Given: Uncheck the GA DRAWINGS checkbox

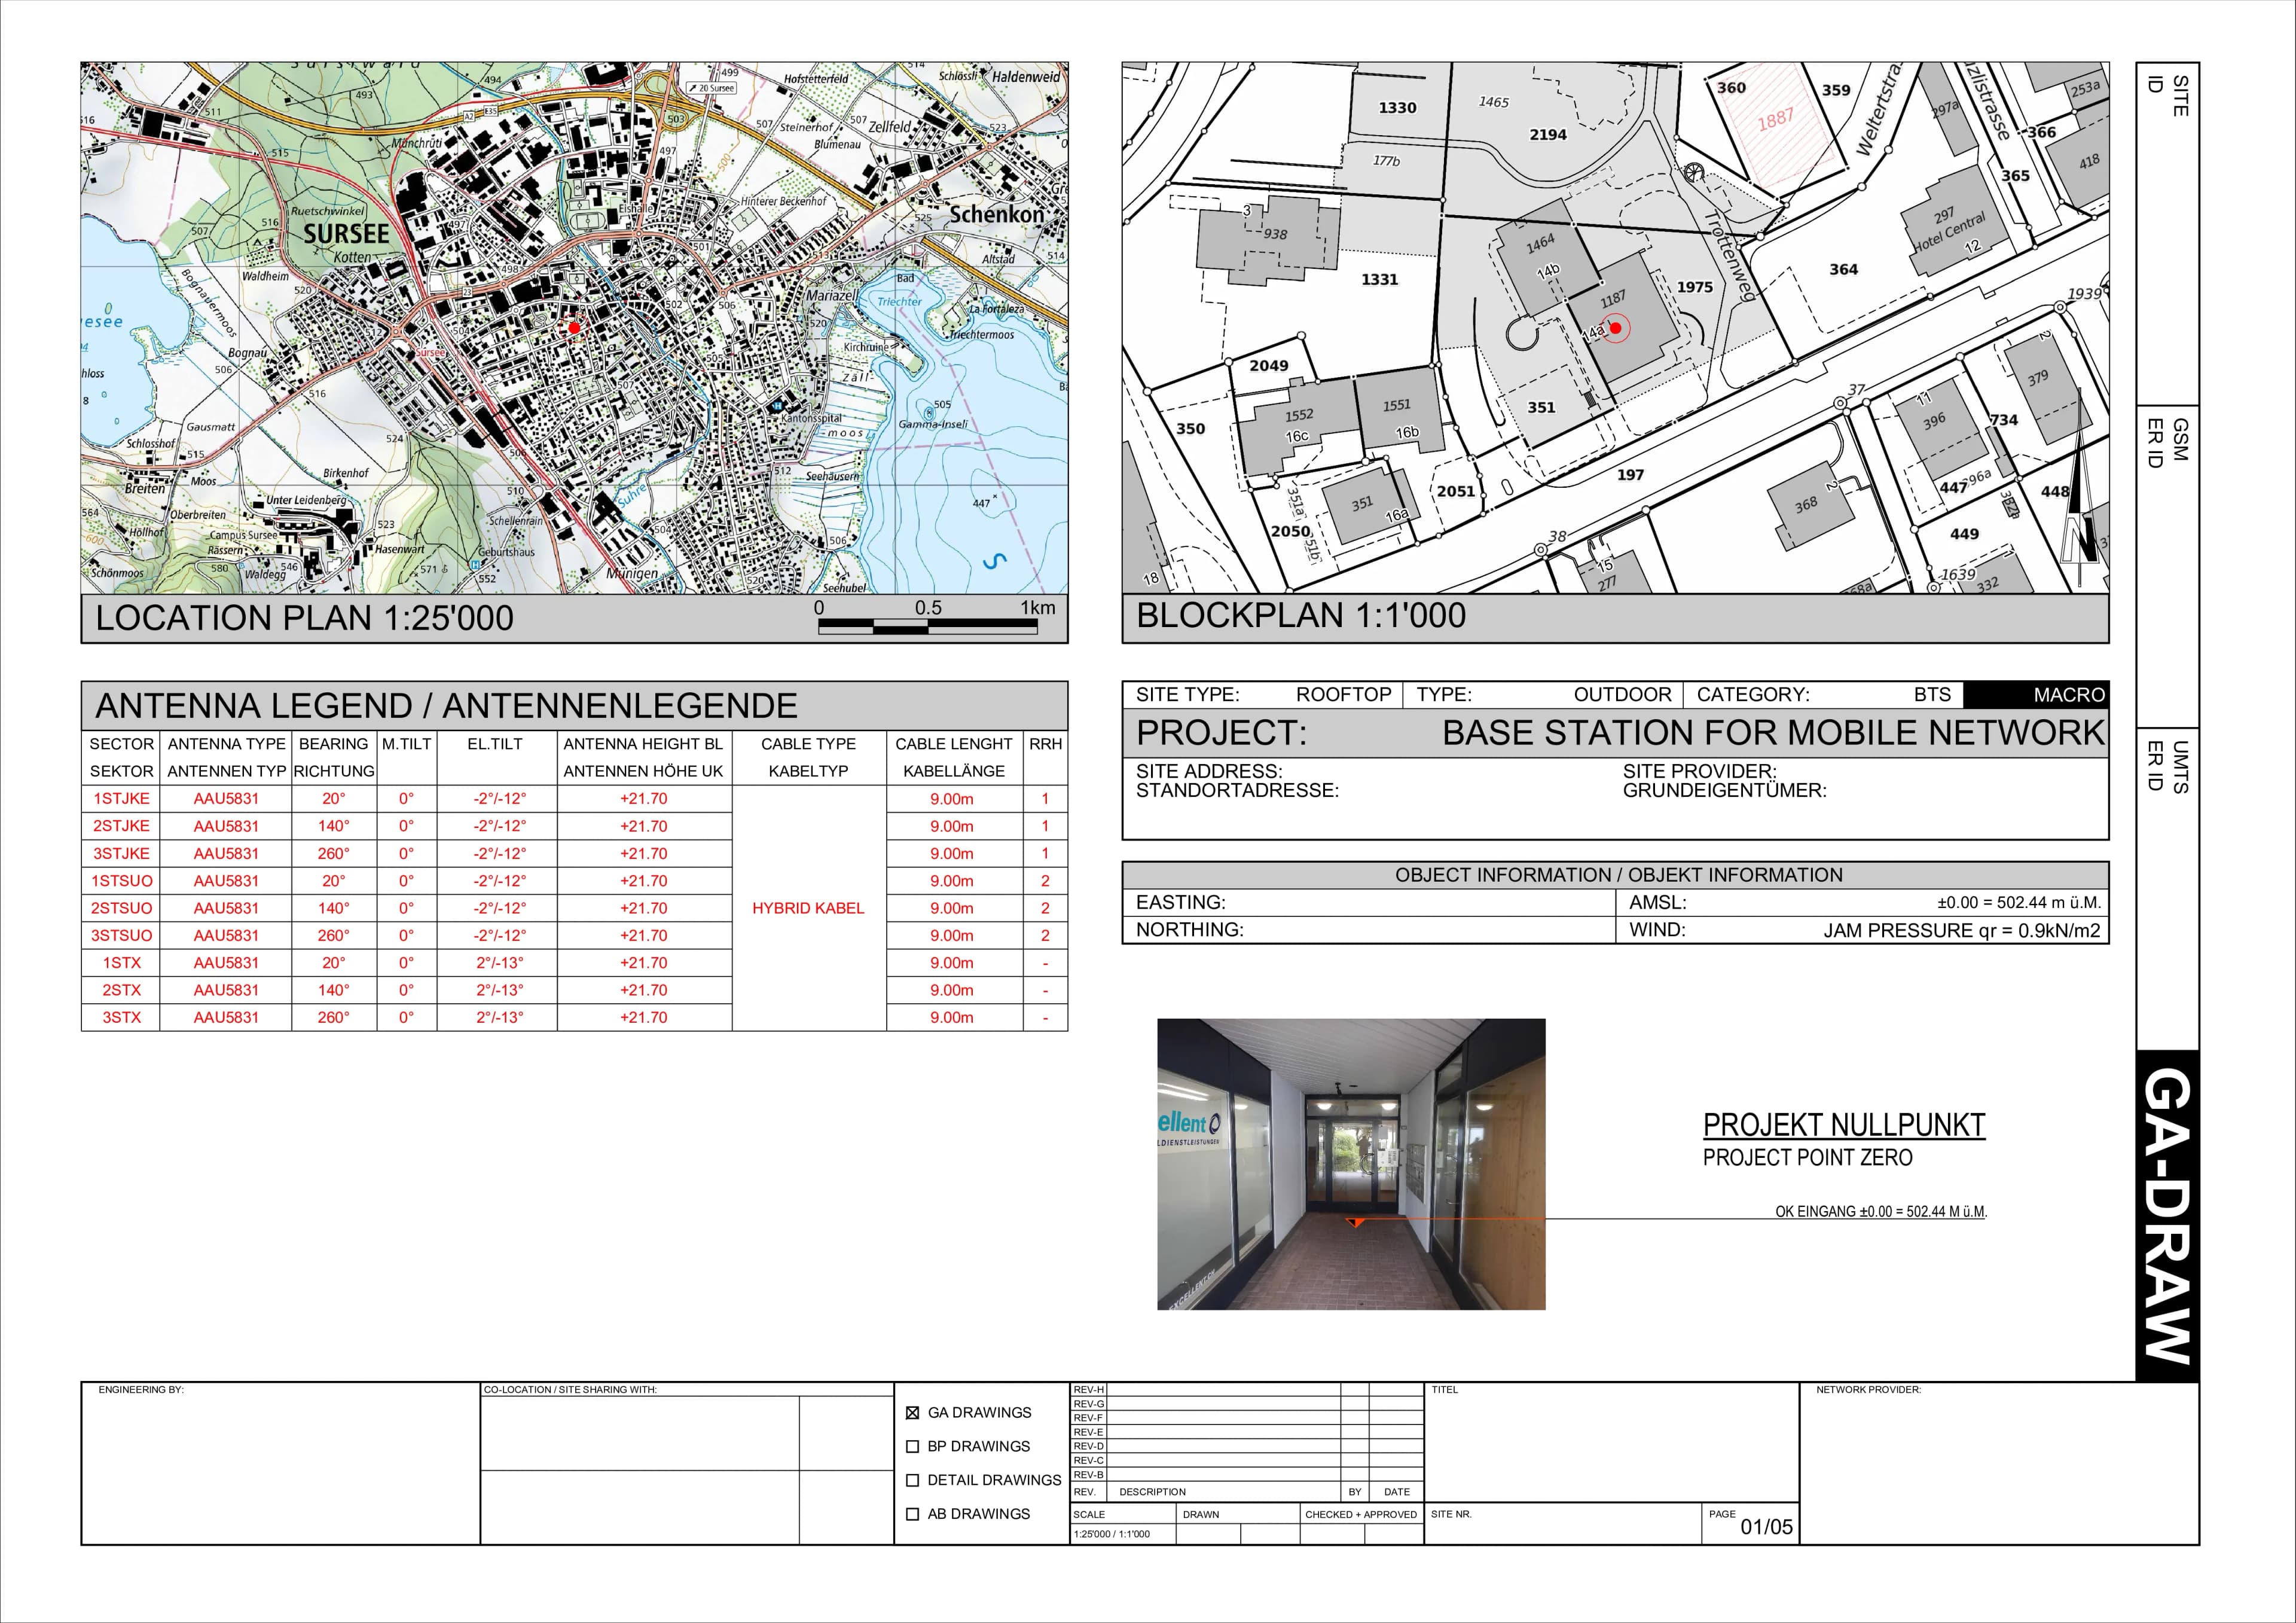Looking at the screenshot, I should click(912, 1413).
